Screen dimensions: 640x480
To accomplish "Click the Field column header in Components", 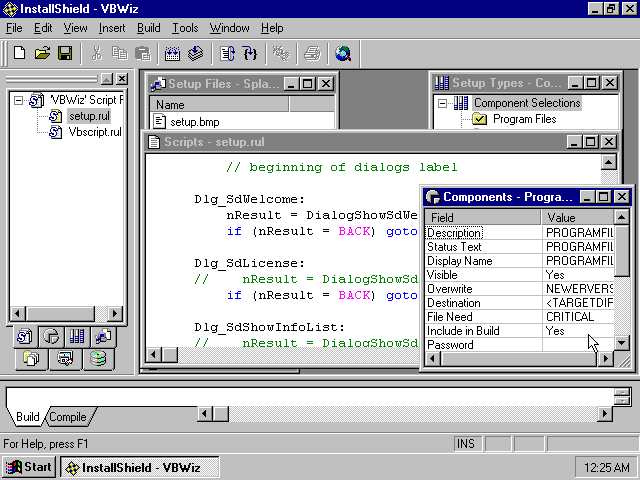I will coord(483,218).
